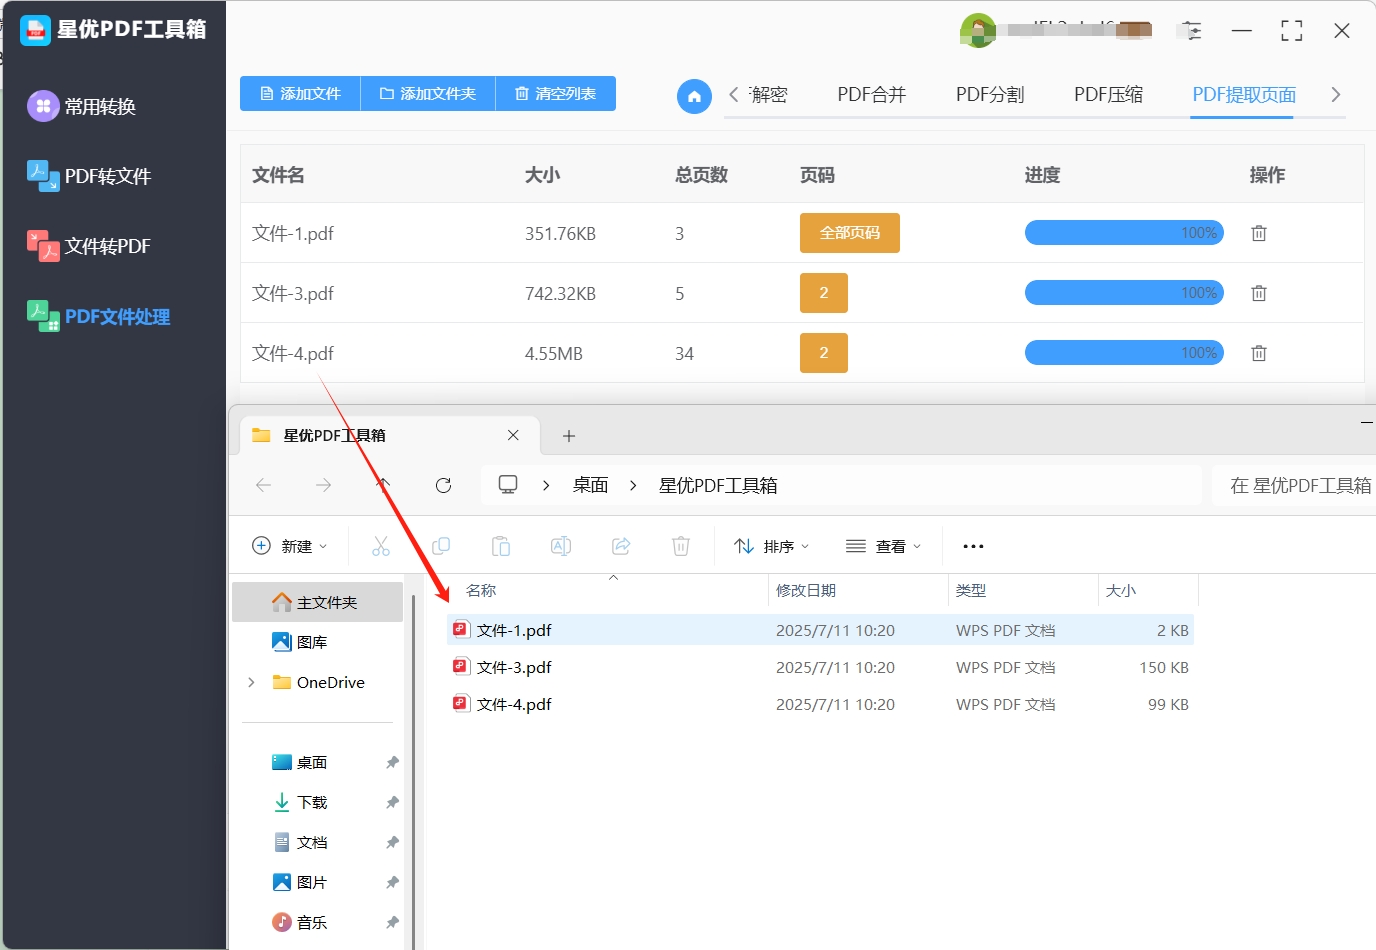Click the Rename icon in Explorer toolbar
The width and height of the screenshot is (1376, 950).
pos(561,546)
